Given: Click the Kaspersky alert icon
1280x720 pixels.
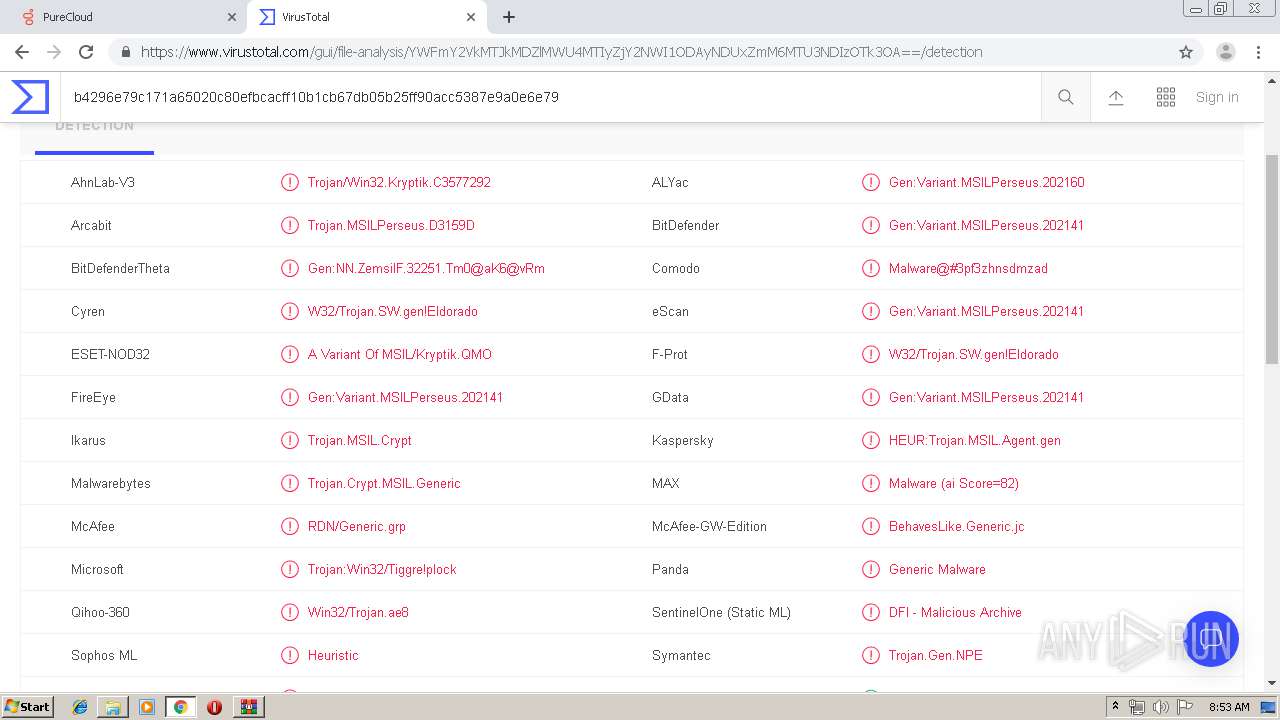Looking at the screenshot, I should (x=871, y=440).
